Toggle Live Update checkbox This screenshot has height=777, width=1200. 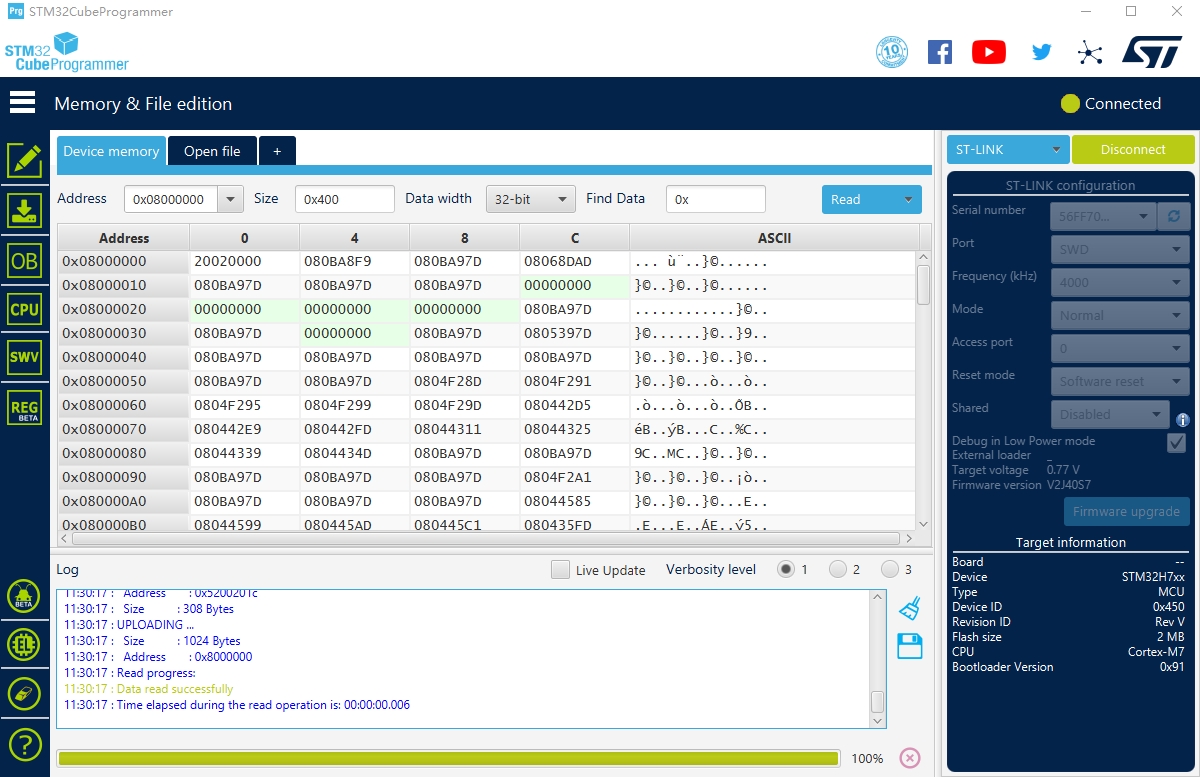pyautogui.click(x=561, y=570)
